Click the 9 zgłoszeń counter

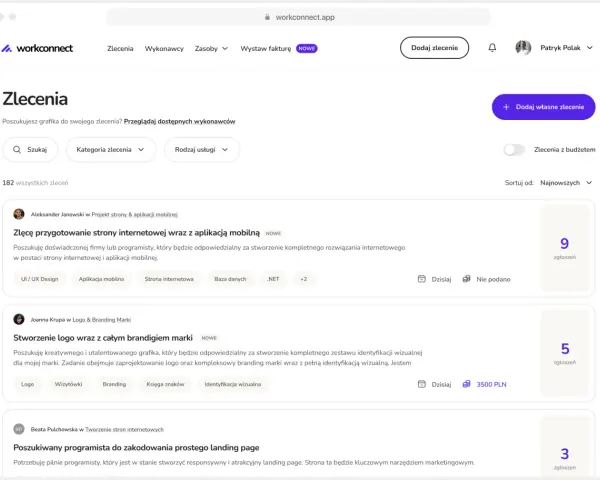[564, 248]
